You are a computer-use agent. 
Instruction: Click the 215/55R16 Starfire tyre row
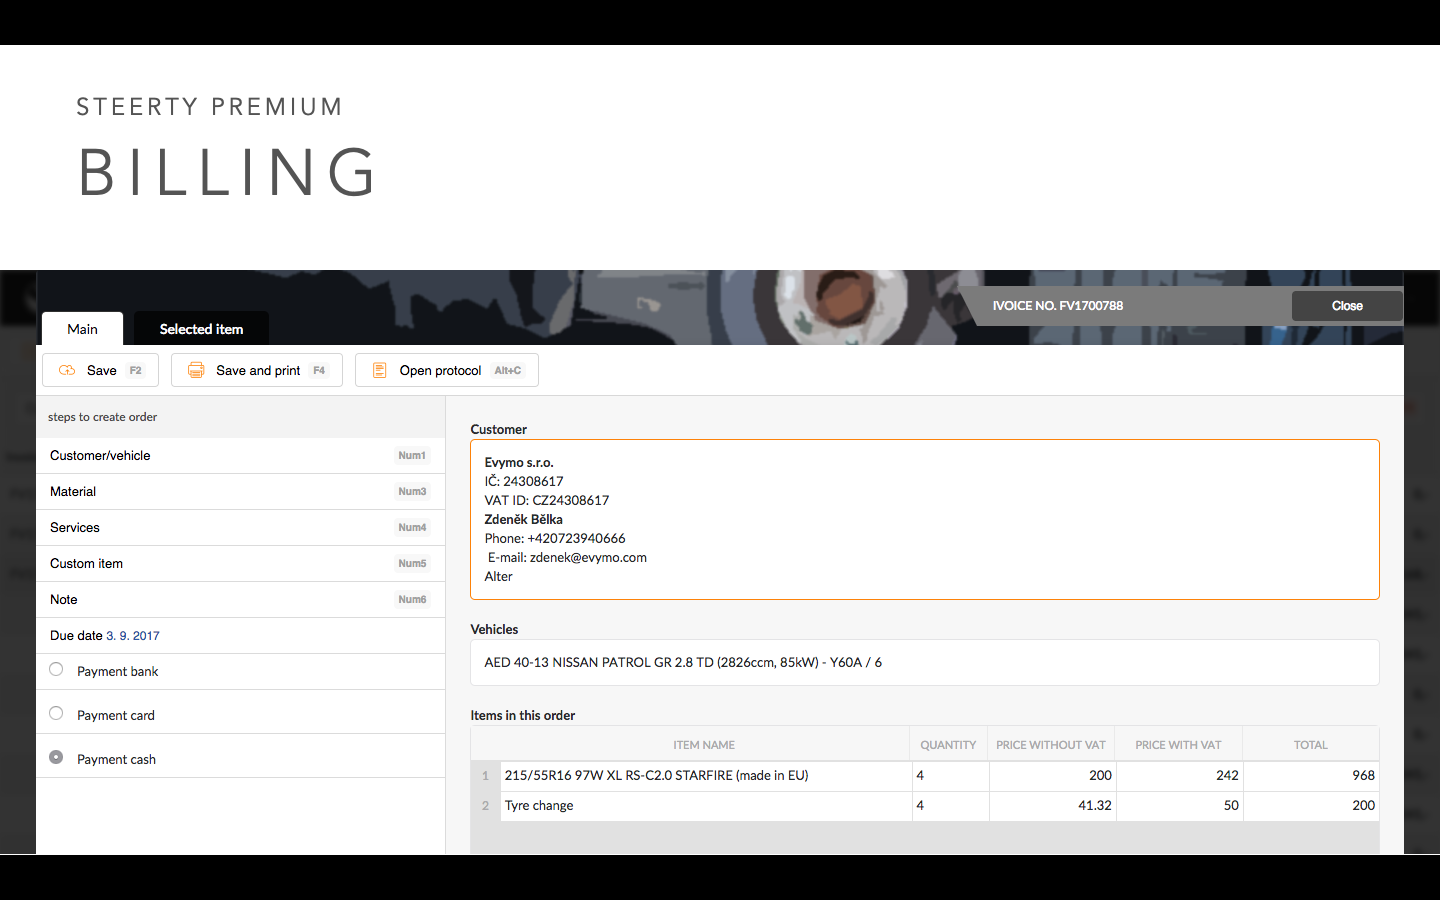pyautogui.click(x=925, y=776)
